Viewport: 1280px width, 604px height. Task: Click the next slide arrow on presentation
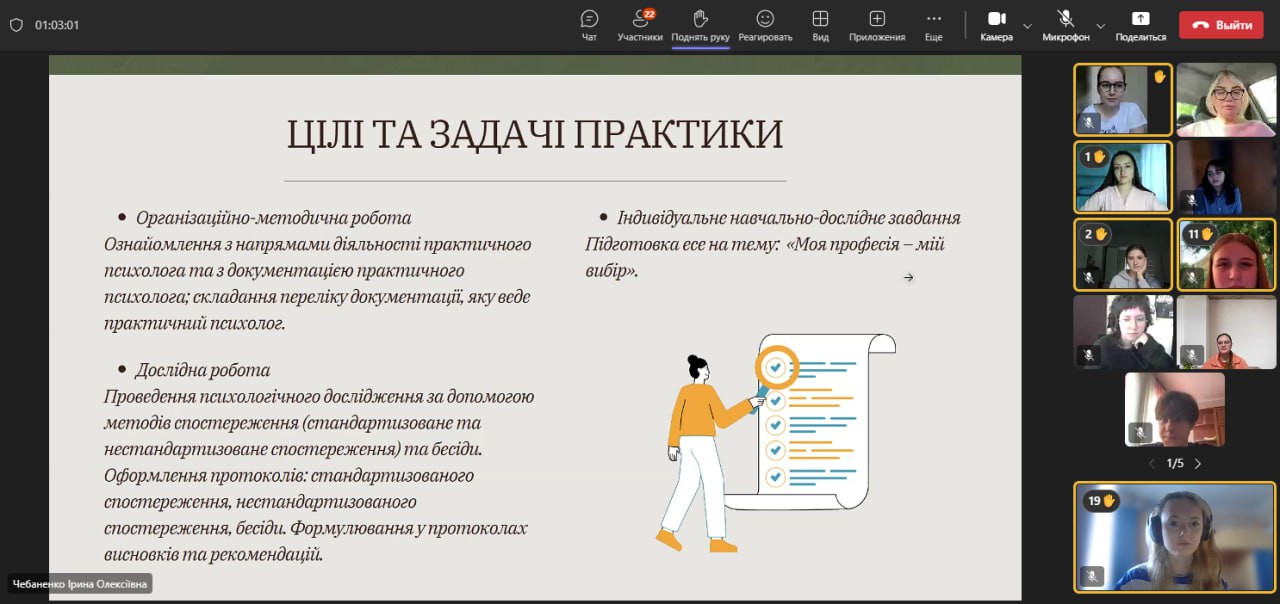(908, 277)
